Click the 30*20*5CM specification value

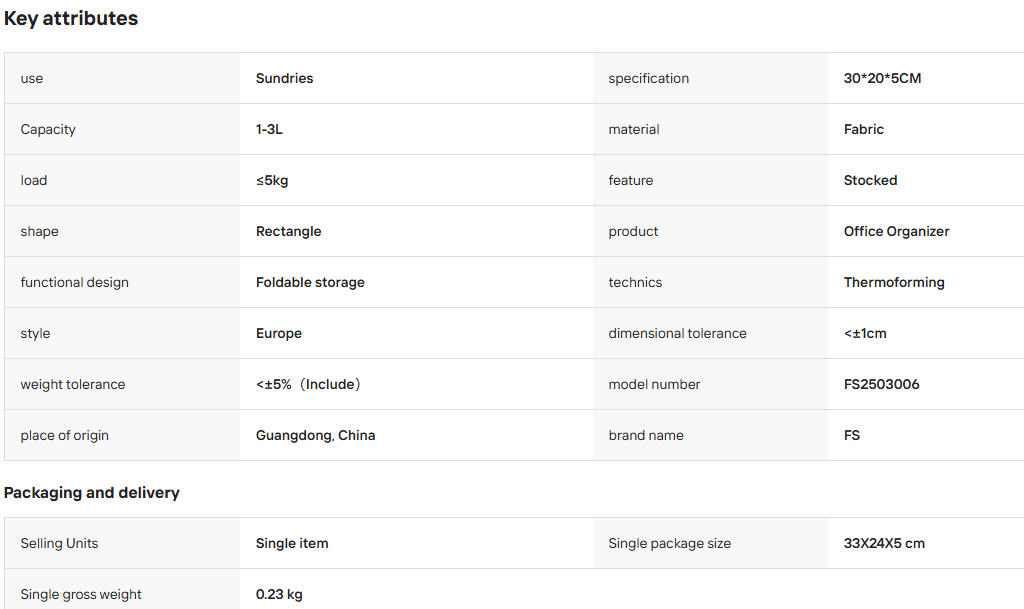click(882, 78)
